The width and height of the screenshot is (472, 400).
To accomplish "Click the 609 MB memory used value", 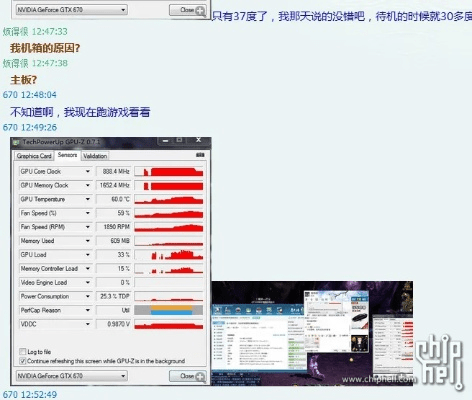I will [x=113, y=241].
